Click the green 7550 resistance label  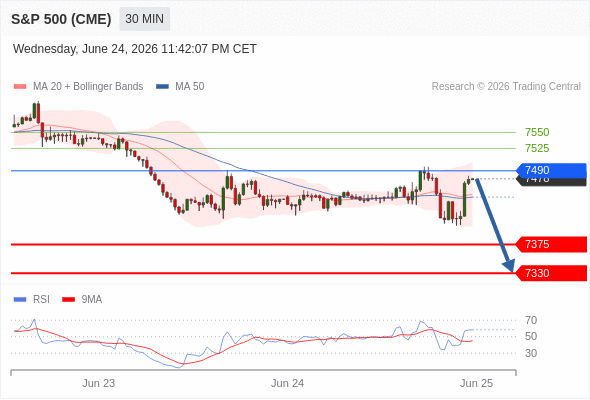click(537, 132)
